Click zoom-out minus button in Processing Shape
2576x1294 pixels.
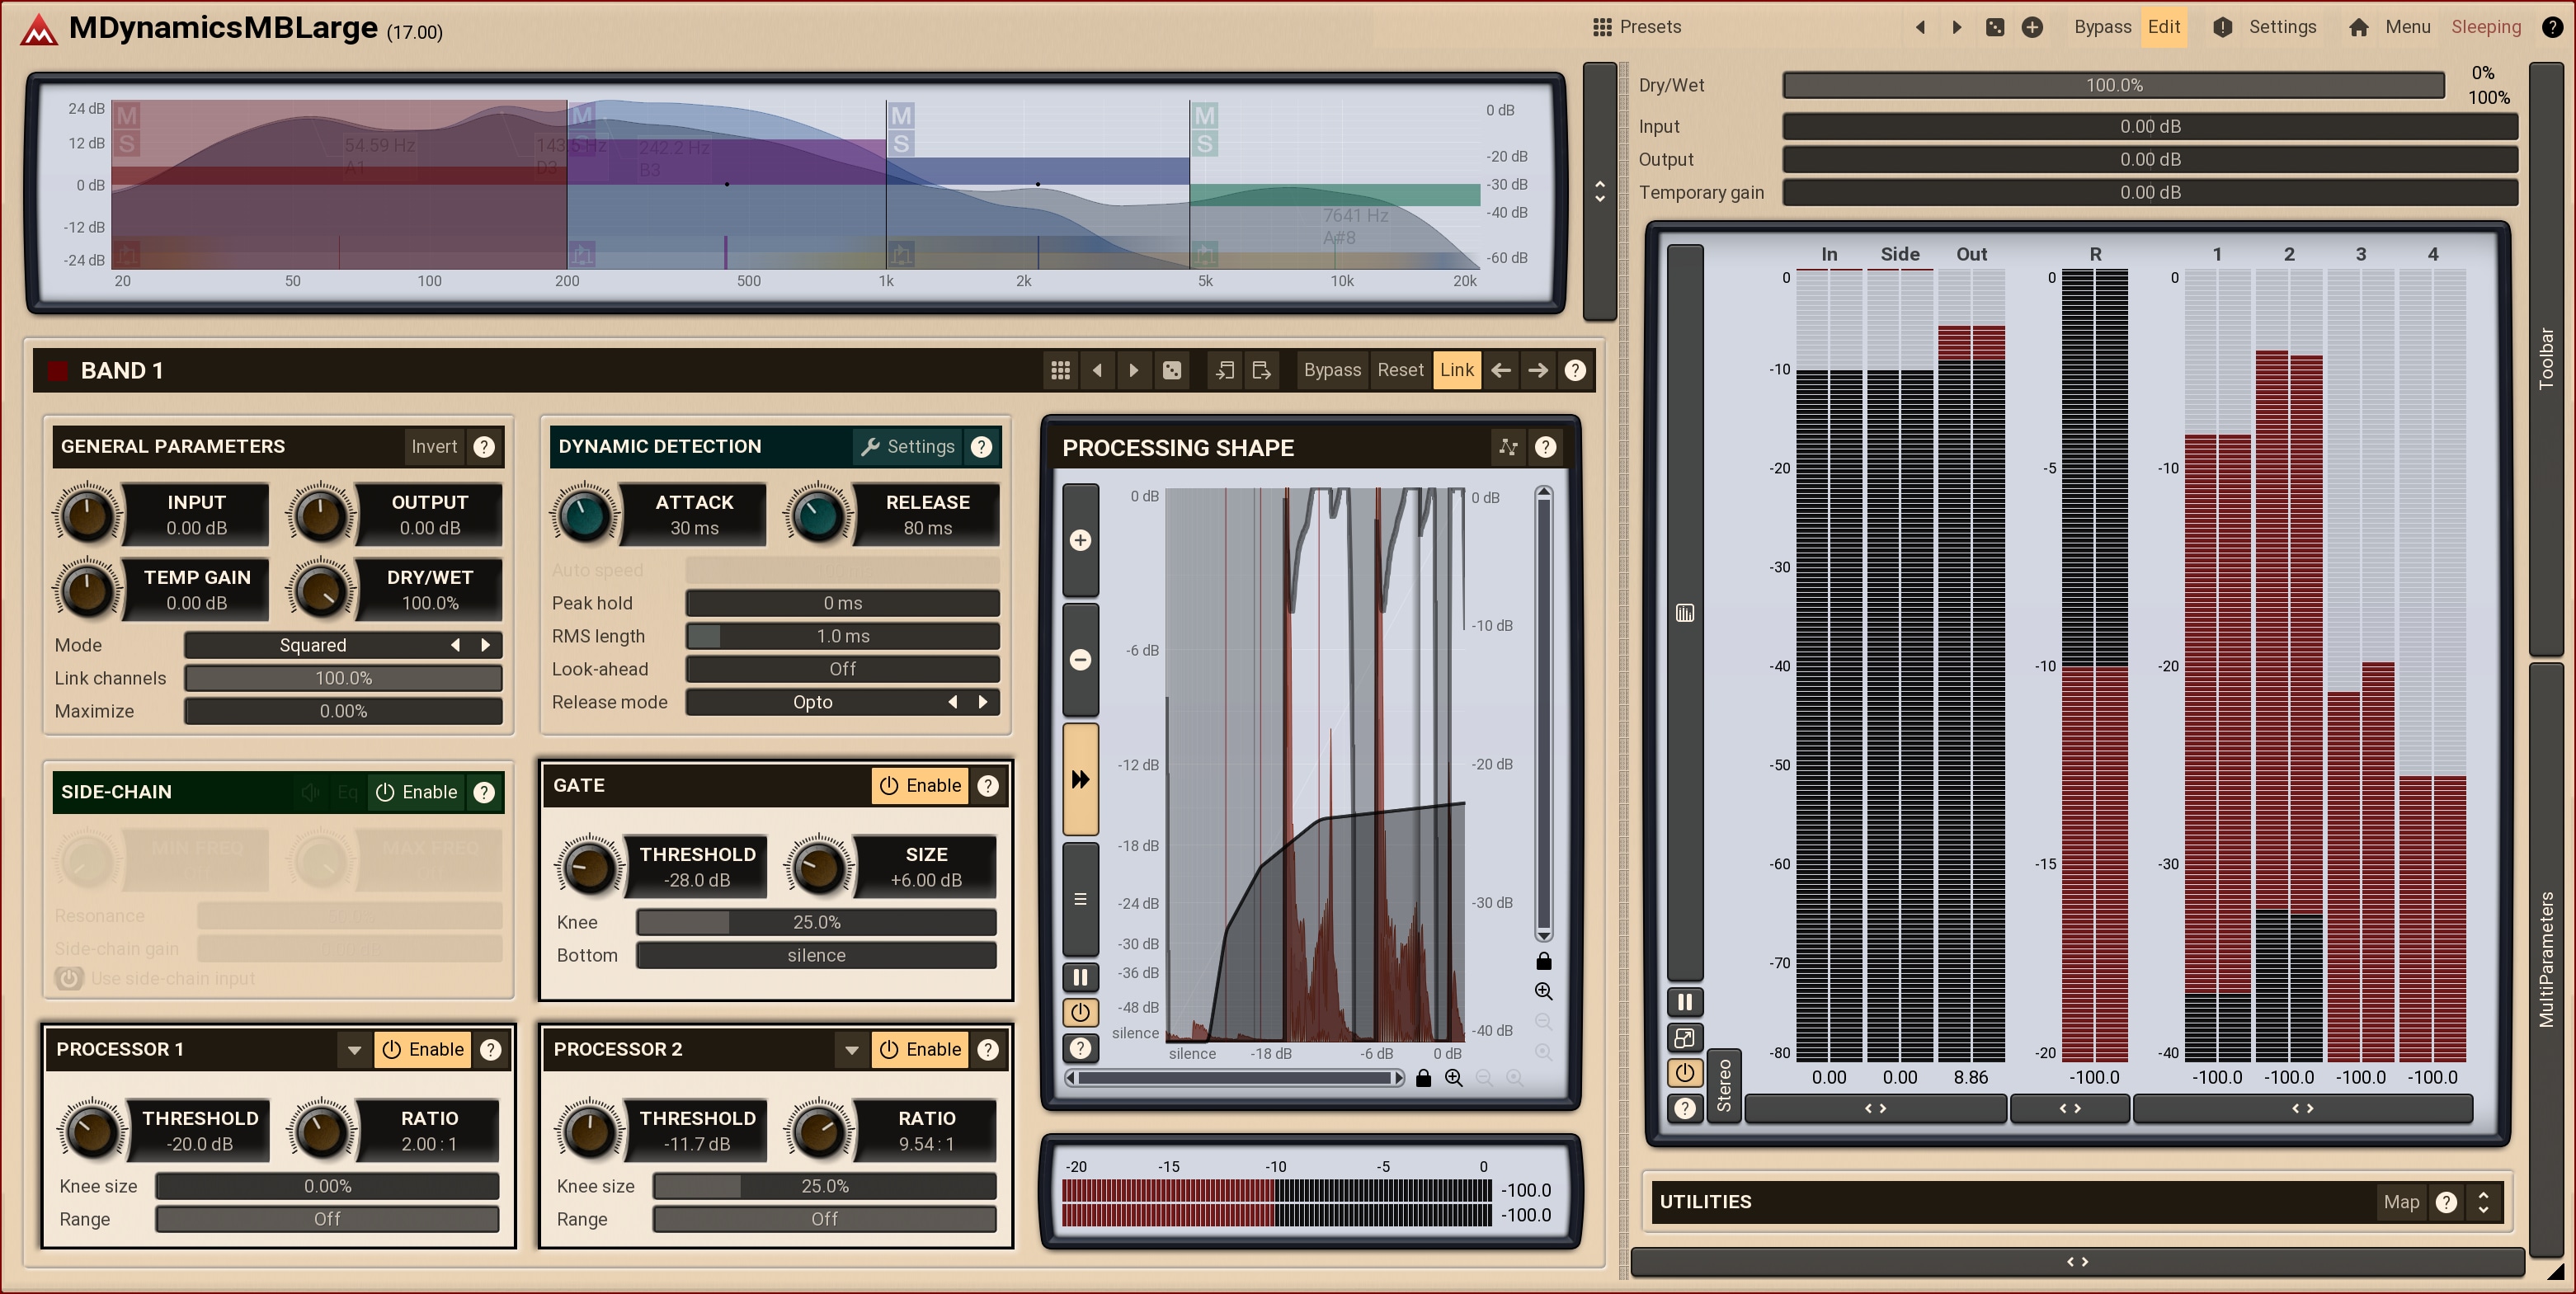tap(1080, 659)
